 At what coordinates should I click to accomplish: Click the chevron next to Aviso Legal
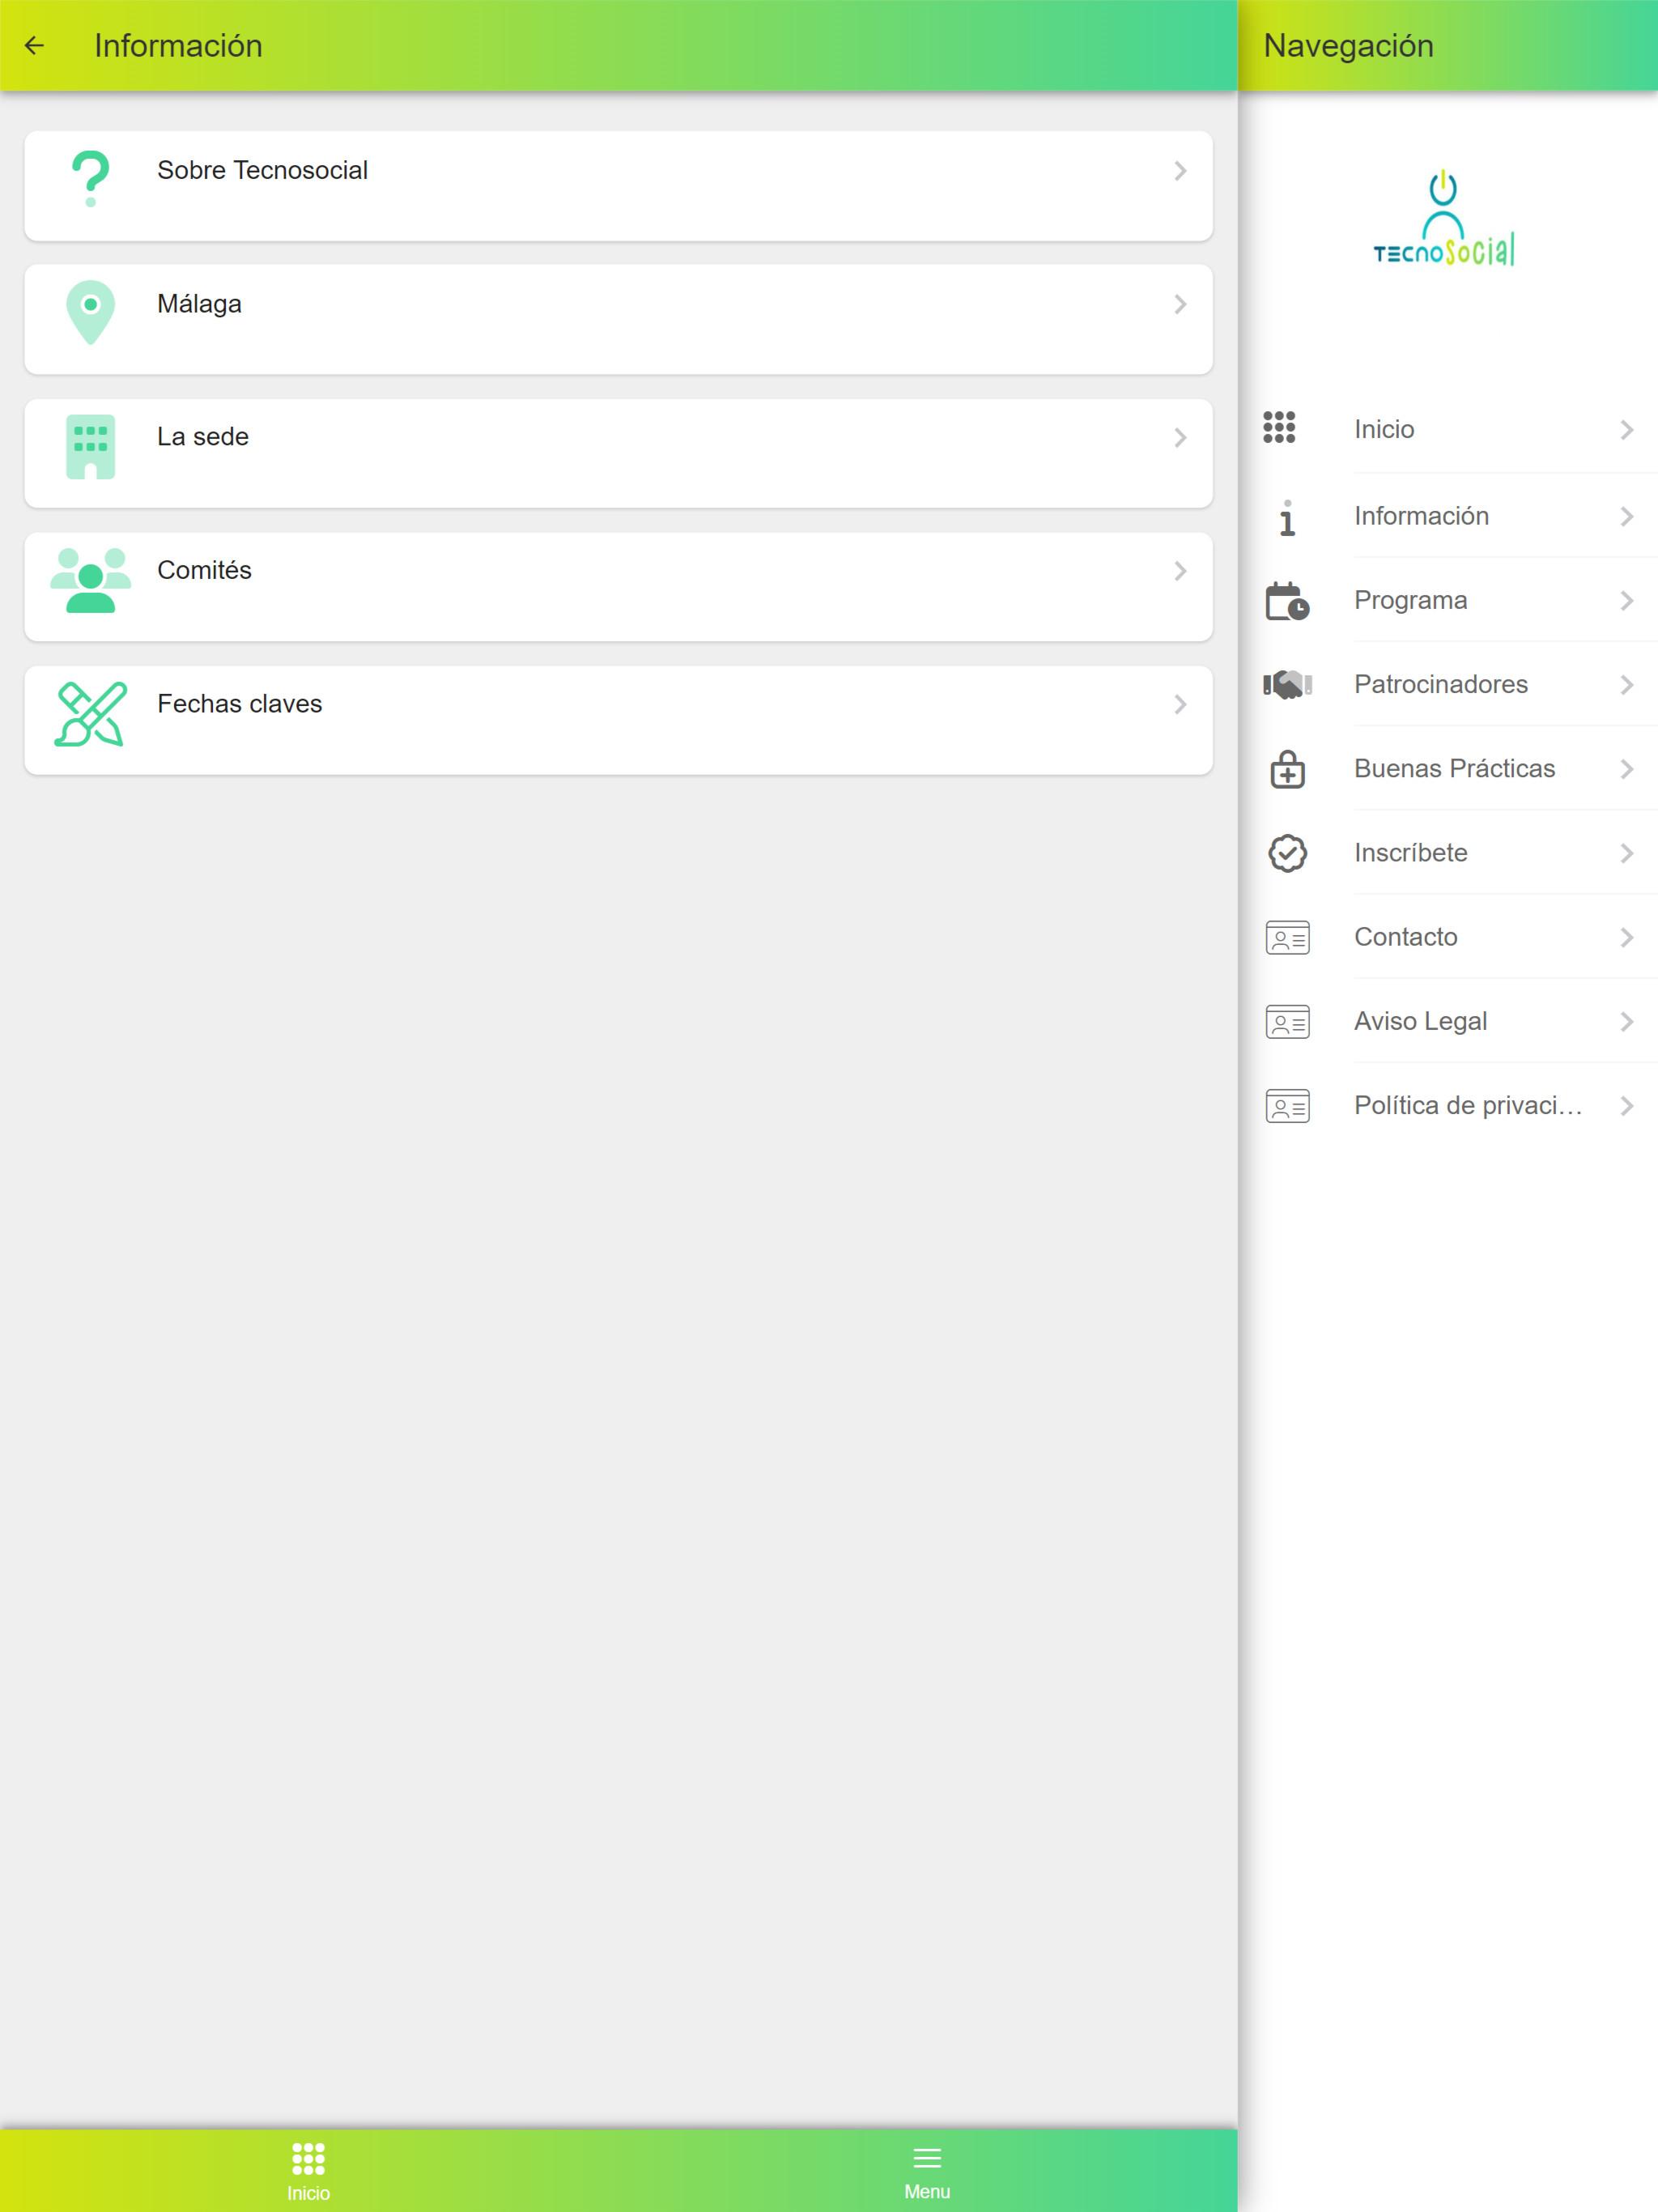coord(1627,1022)
